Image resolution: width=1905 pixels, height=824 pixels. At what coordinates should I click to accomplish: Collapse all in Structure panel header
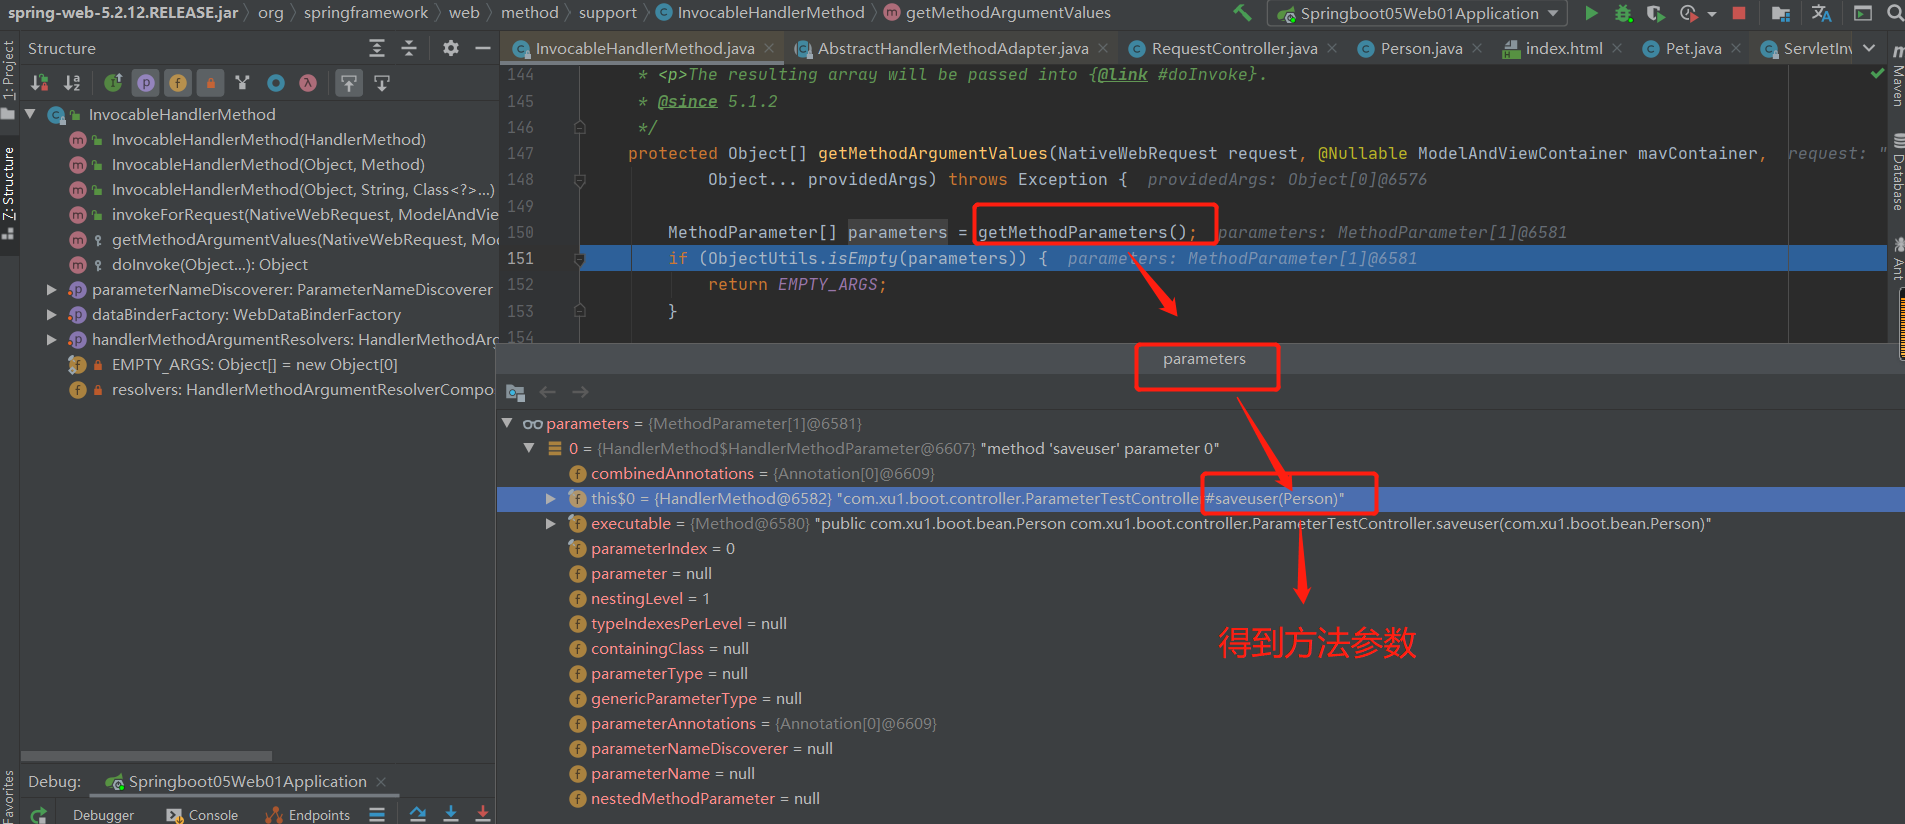point(409,48)
